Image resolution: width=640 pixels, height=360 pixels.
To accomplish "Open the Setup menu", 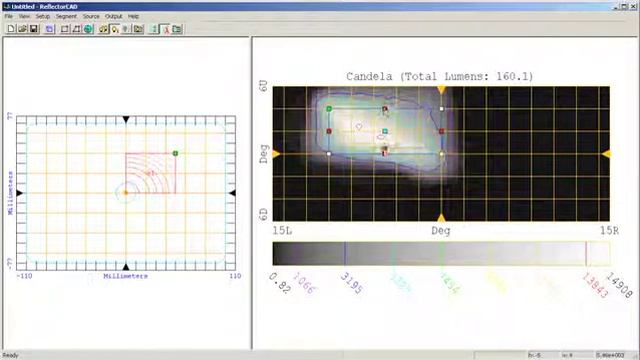I will point(42,16).
